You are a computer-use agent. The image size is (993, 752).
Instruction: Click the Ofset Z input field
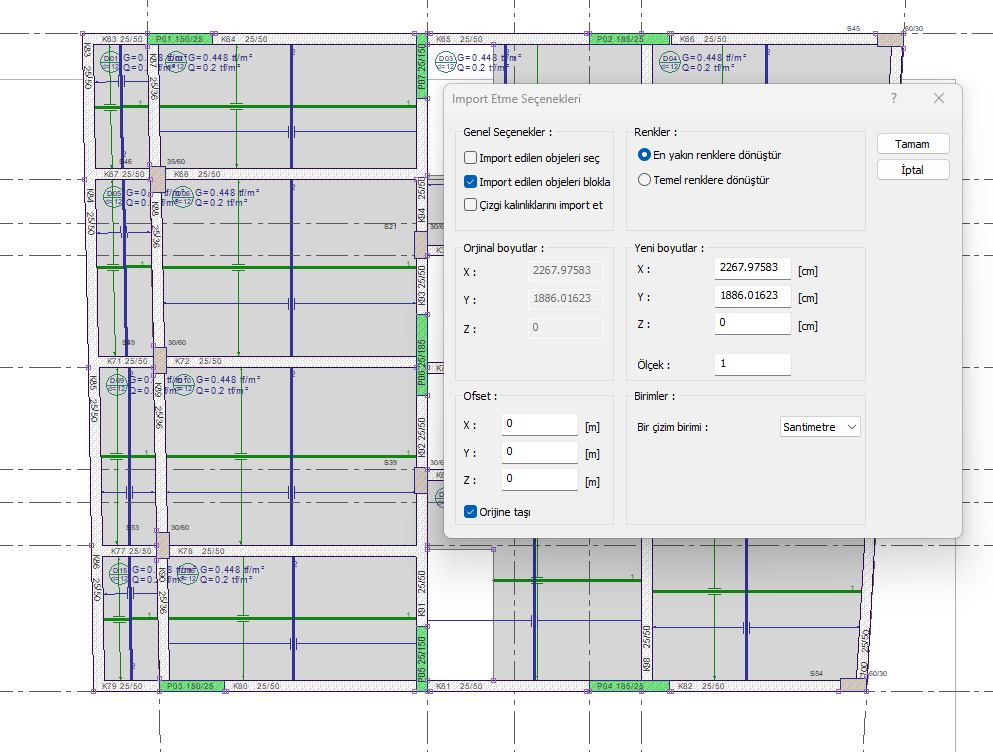coord(540,480)
